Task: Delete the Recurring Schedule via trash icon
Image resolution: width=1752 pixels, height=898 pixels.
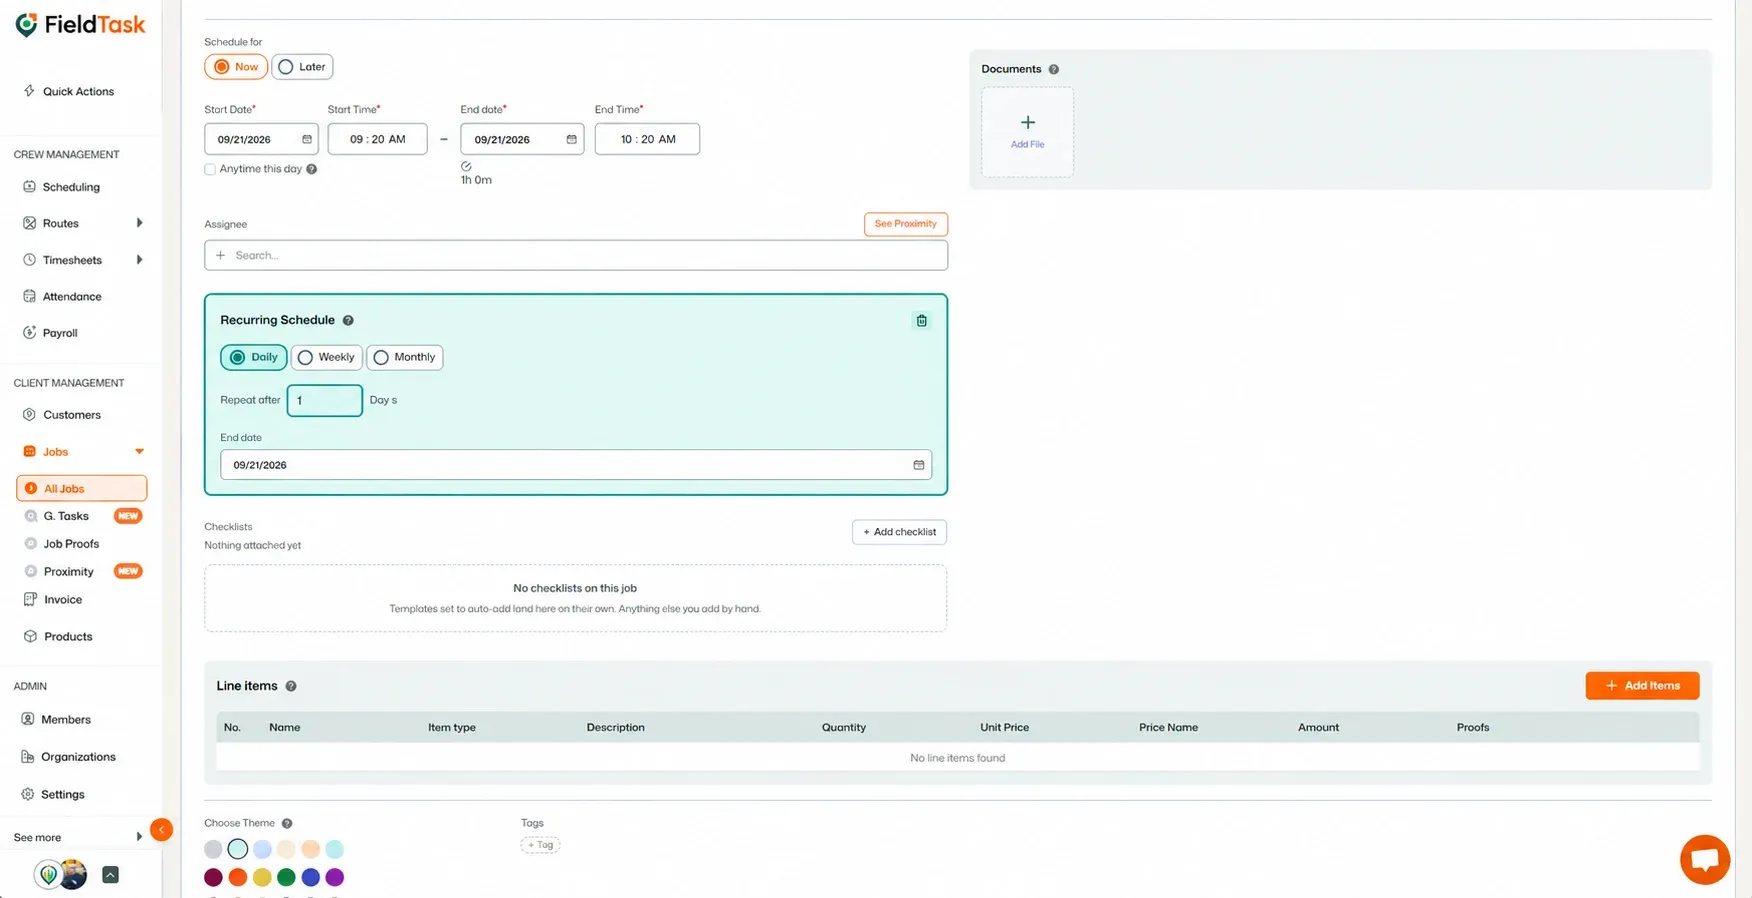Action: tap(922, 321)
